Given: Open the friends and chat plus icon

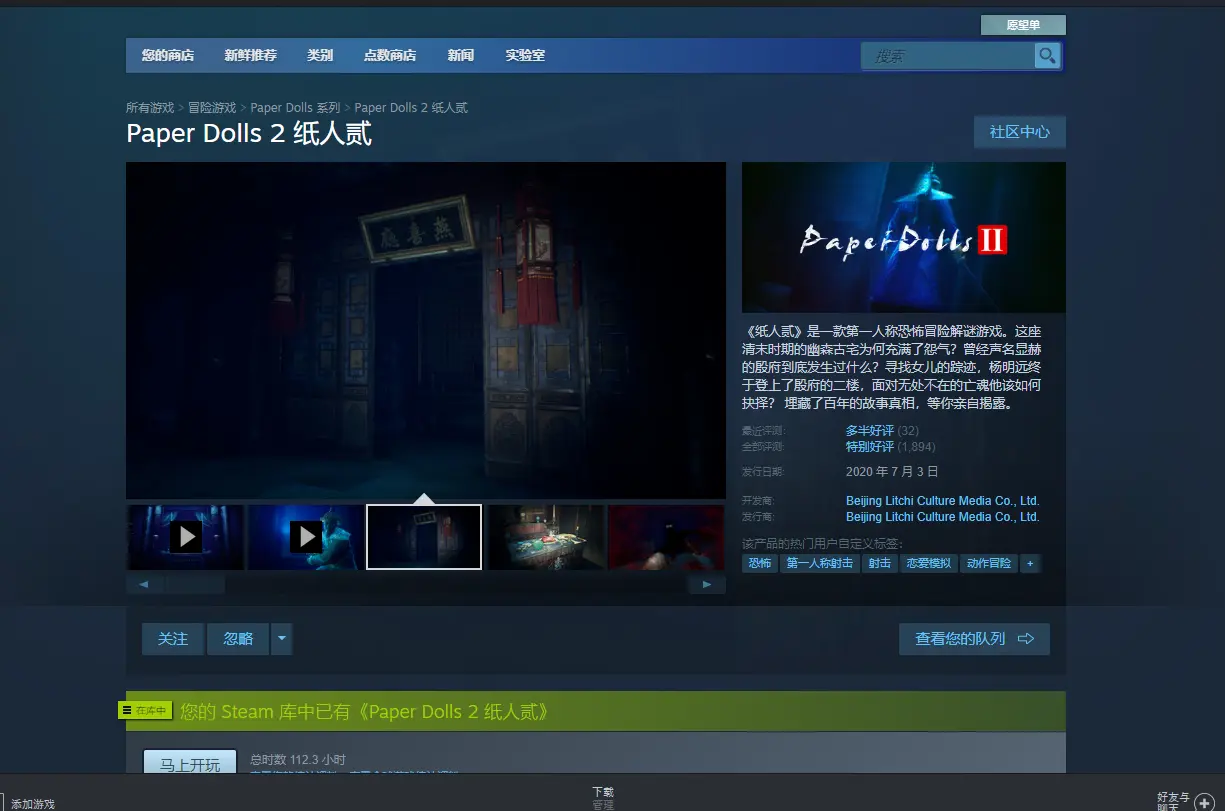Looking at the screenshot, I should click(1203, 802).
